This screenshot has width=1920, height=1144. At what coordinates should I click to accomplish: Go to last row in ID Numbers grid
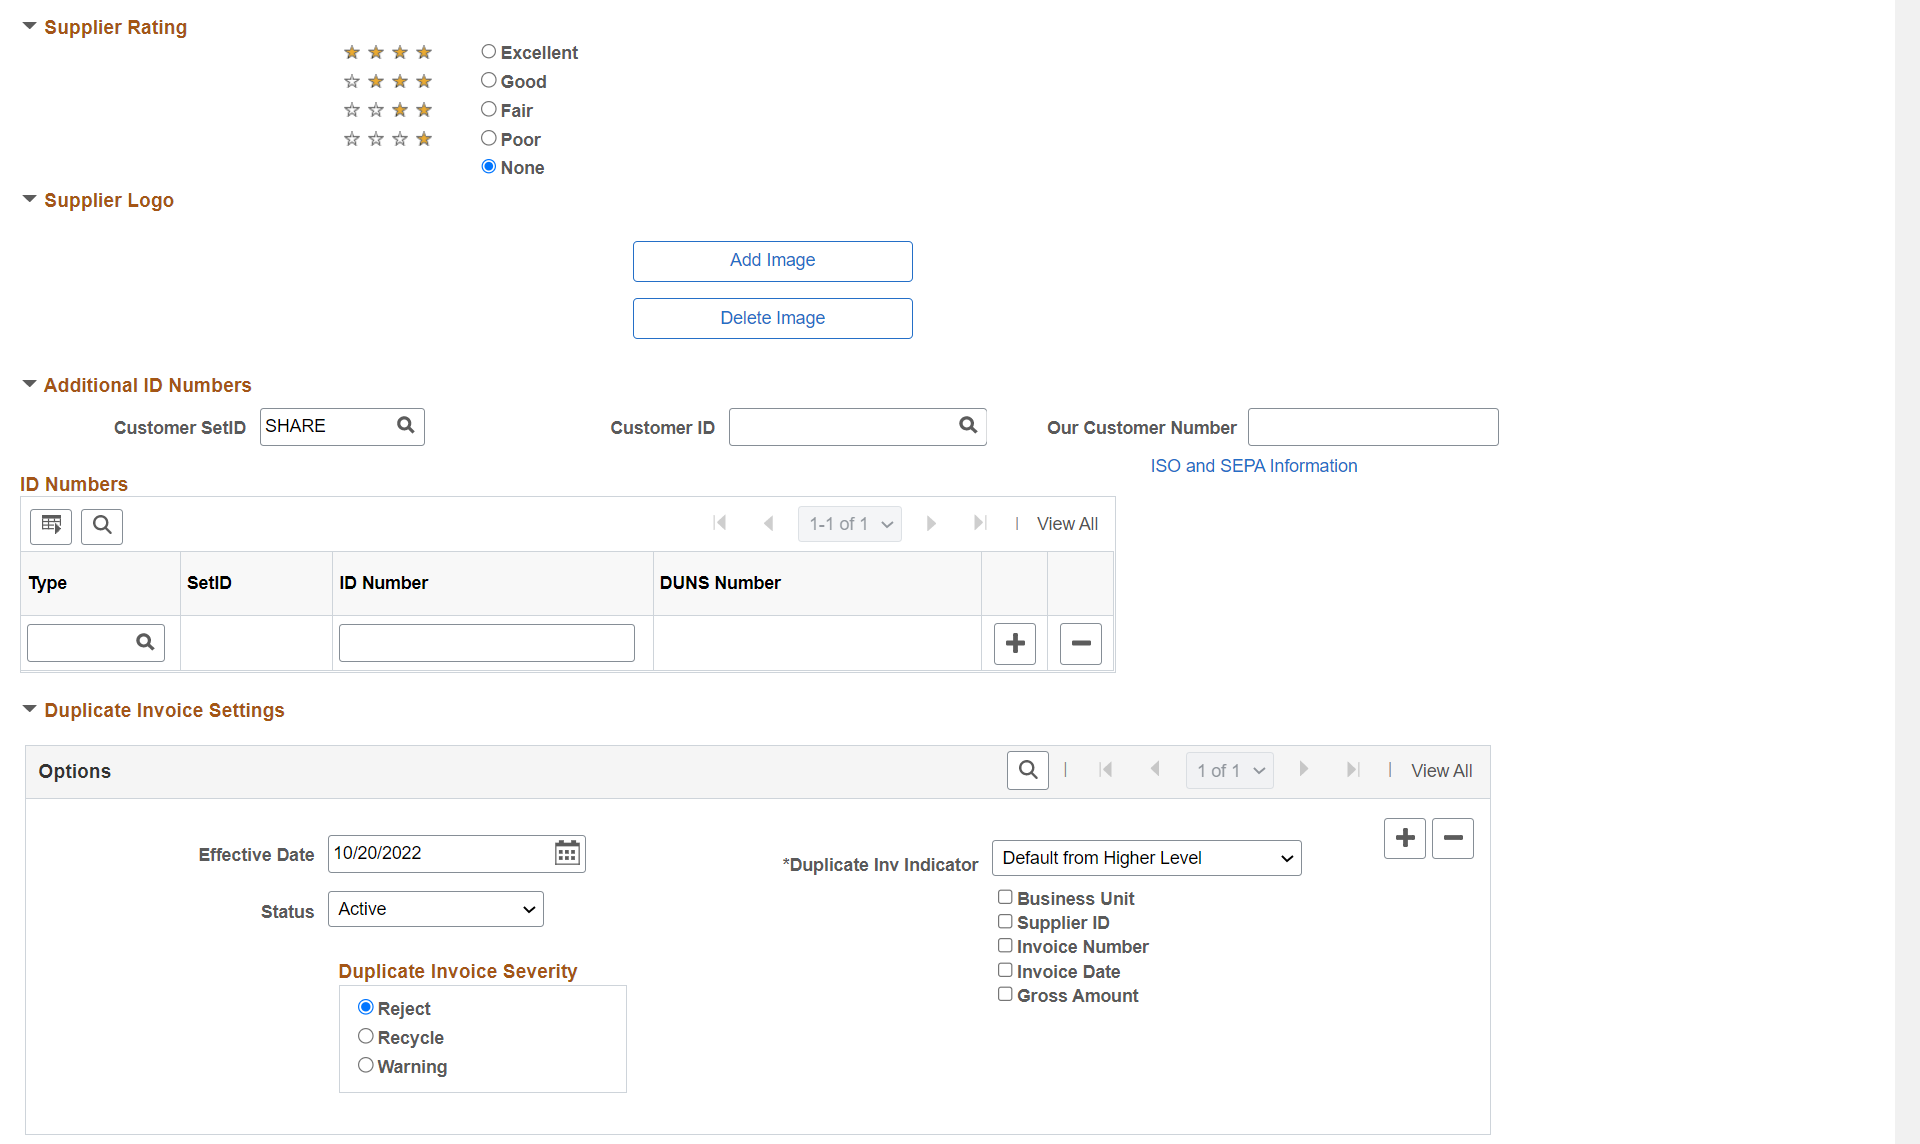(x=980, y=523)
